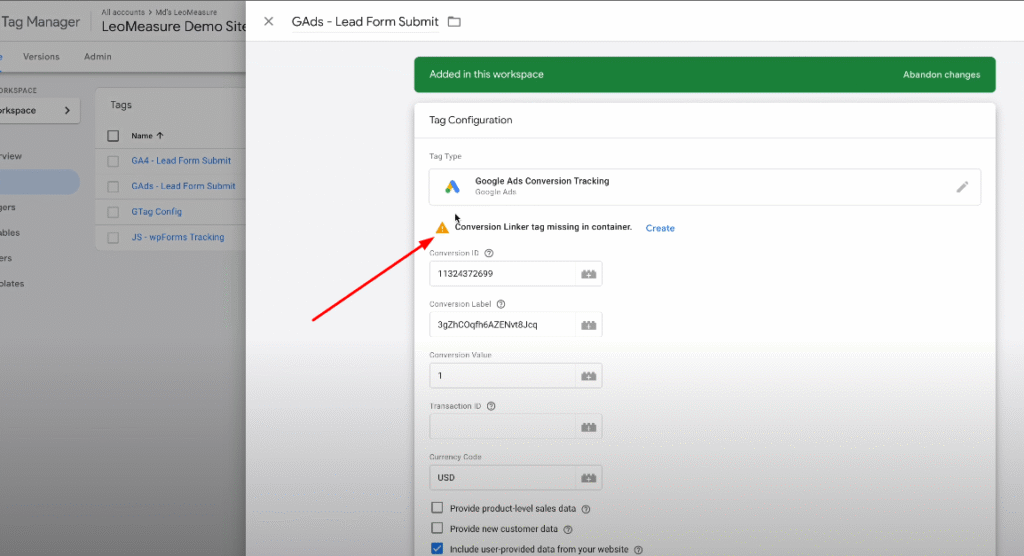
Task: Enable Provide product-level sales data
Action: coord(437,508)
